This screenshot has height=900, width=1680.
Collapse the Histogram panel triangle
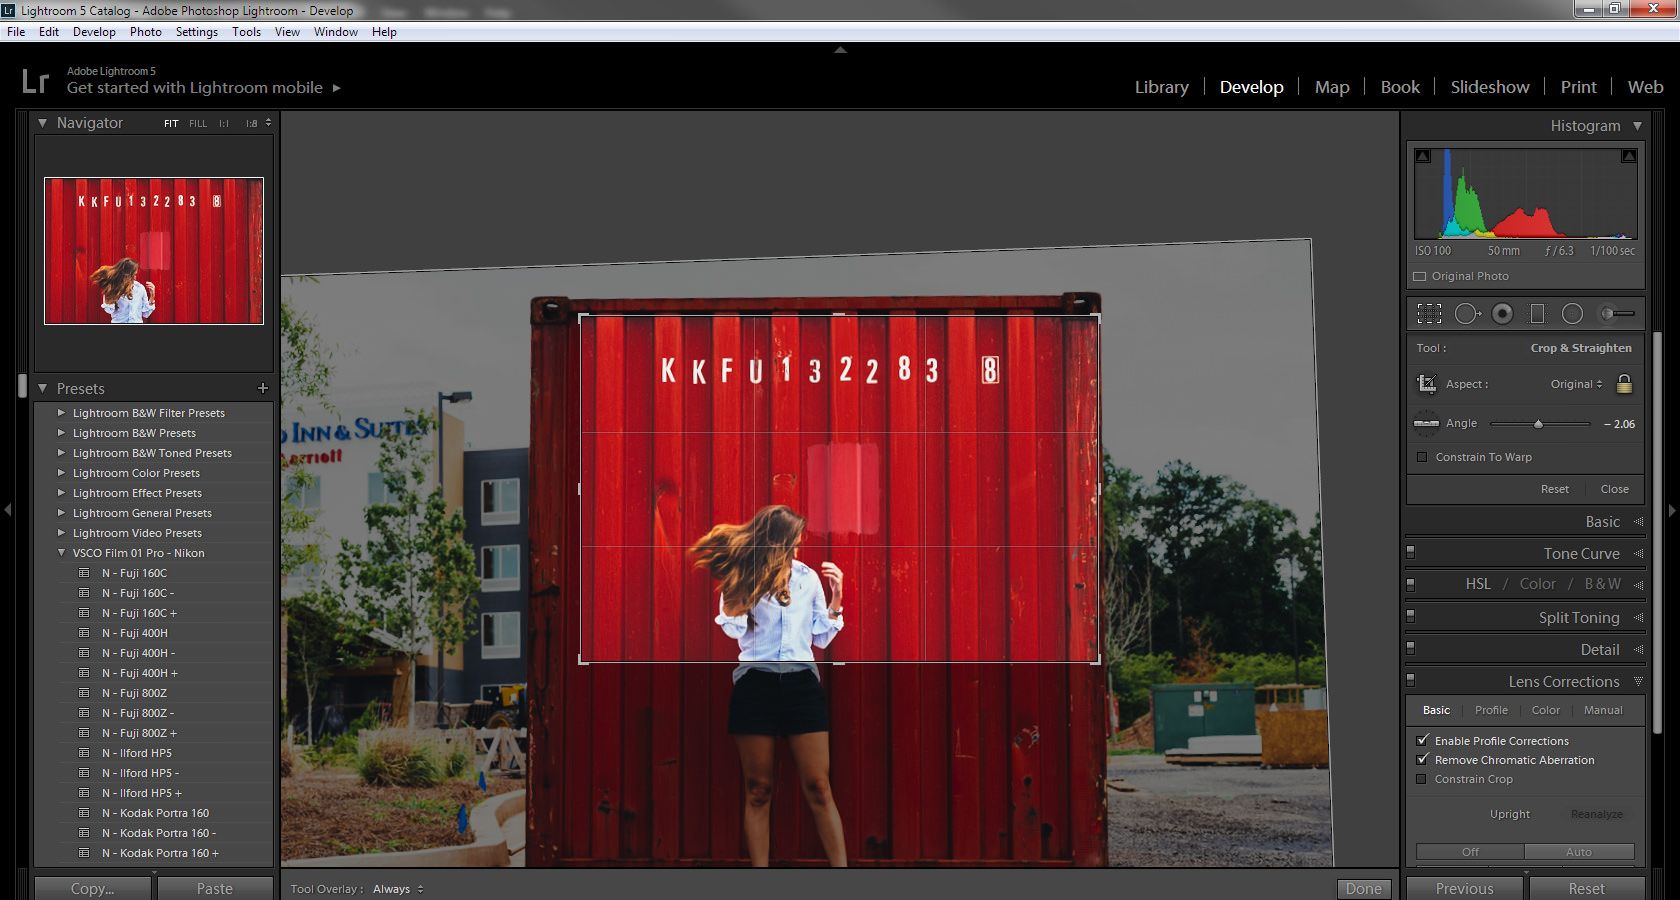(1637, 126)
